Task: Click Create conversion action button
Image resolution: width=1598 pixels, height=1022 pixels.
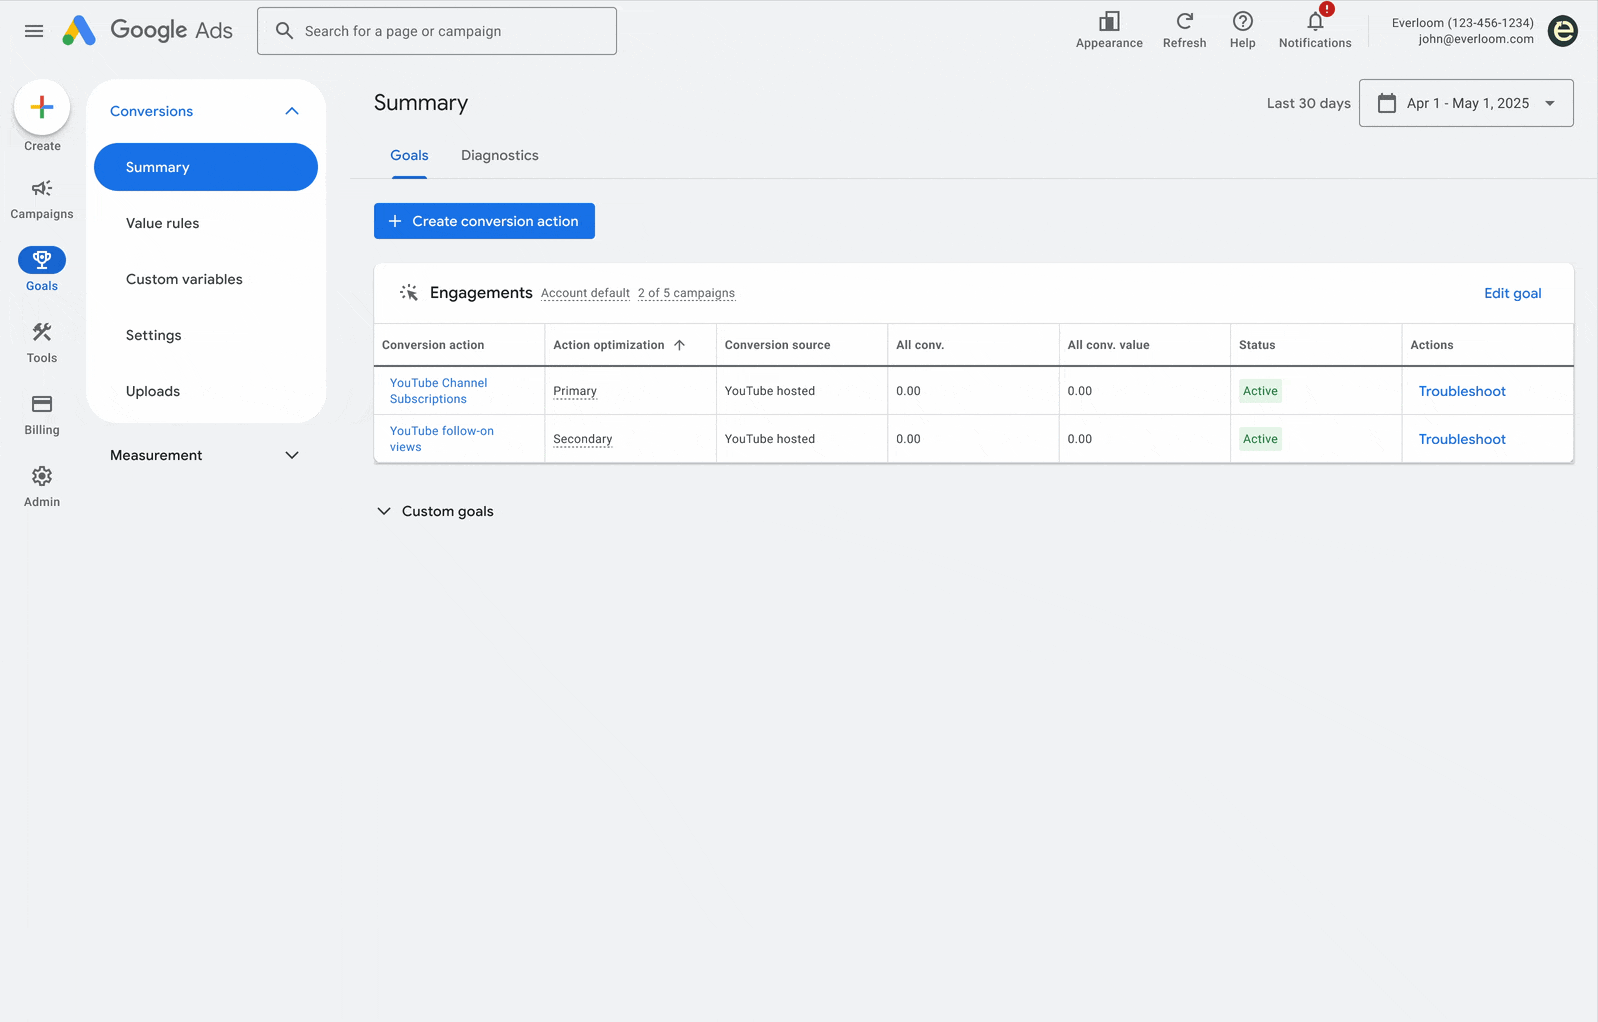Action: click(x=484, y=221)
